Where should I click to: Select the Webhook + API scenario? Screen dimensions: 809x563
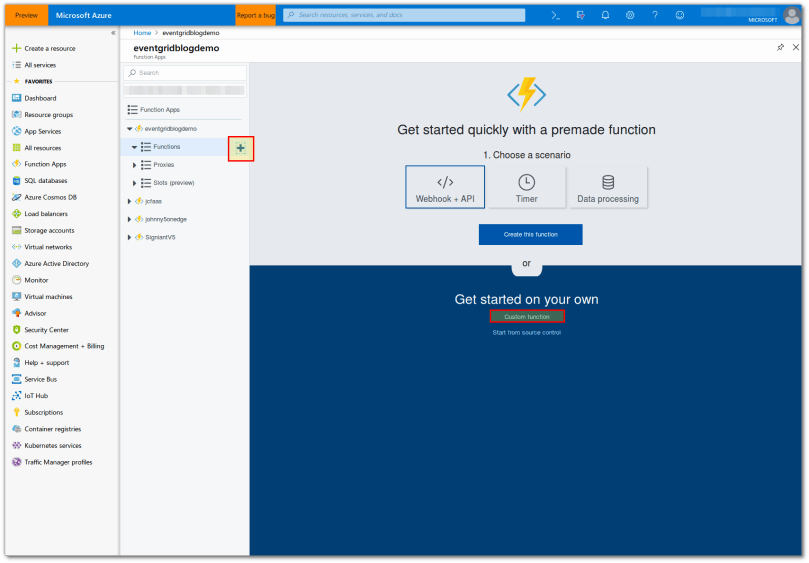pyautogui.click(x=445, y=187)
